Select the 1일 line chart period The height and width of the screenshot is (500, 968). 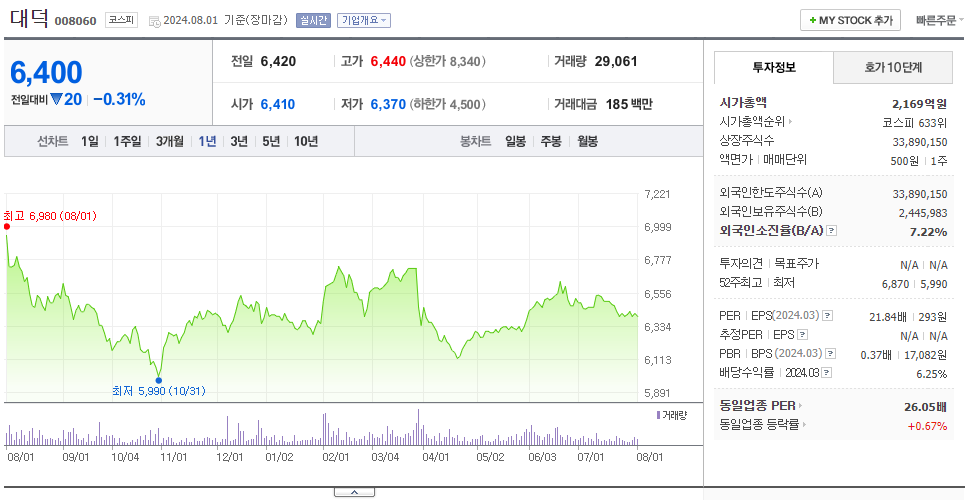(90, 141)
